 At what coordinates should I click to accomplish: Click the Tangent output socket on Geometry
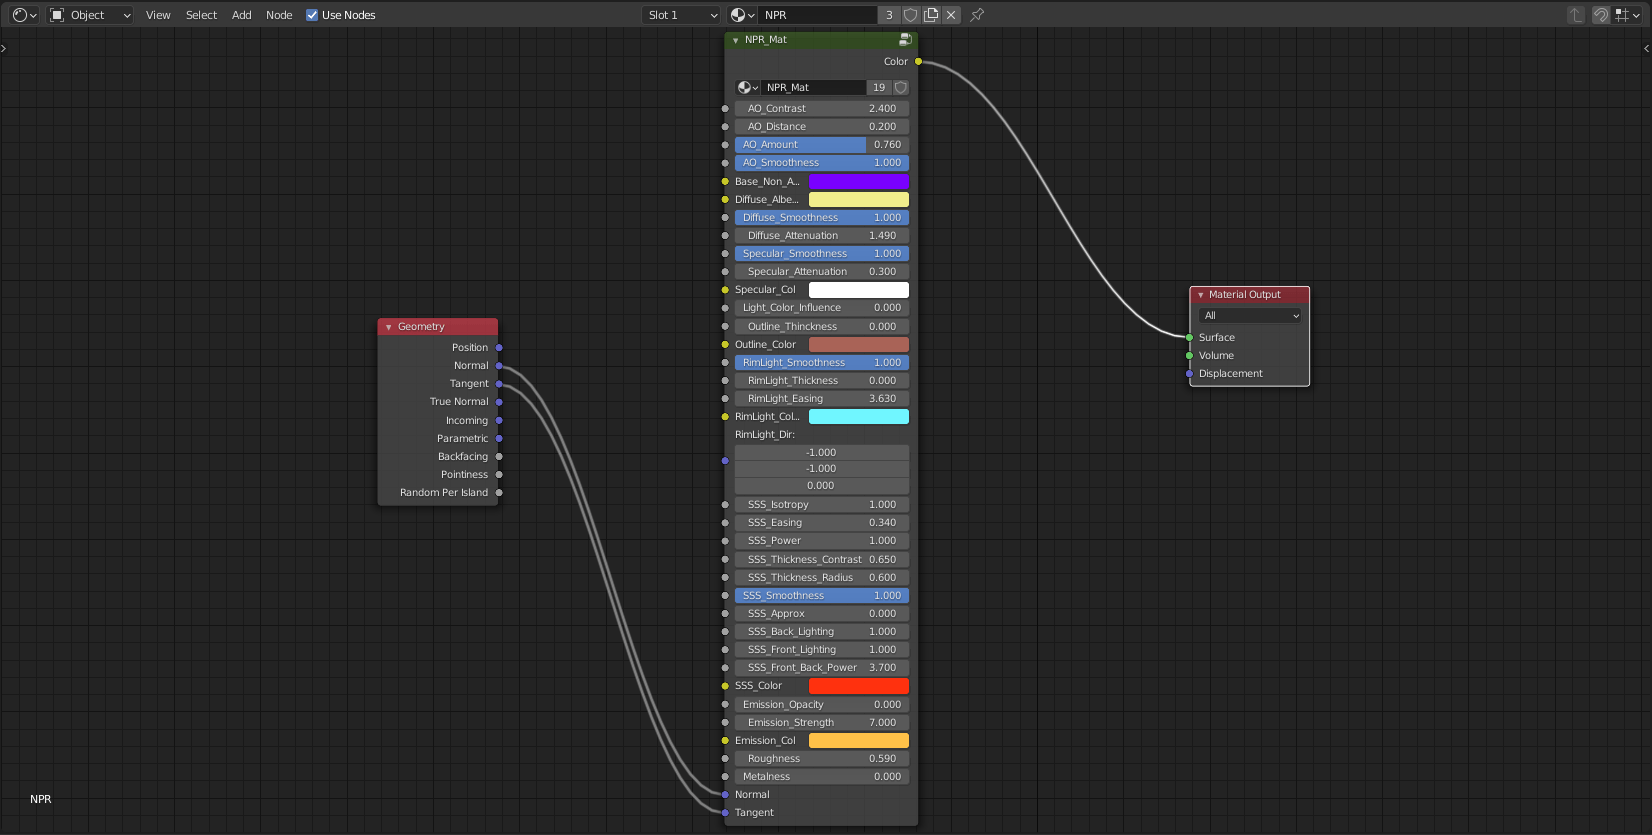click(499, 384)
